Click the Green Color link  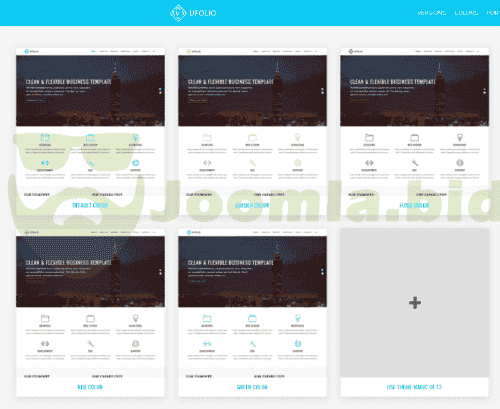[x=252, y=387]
